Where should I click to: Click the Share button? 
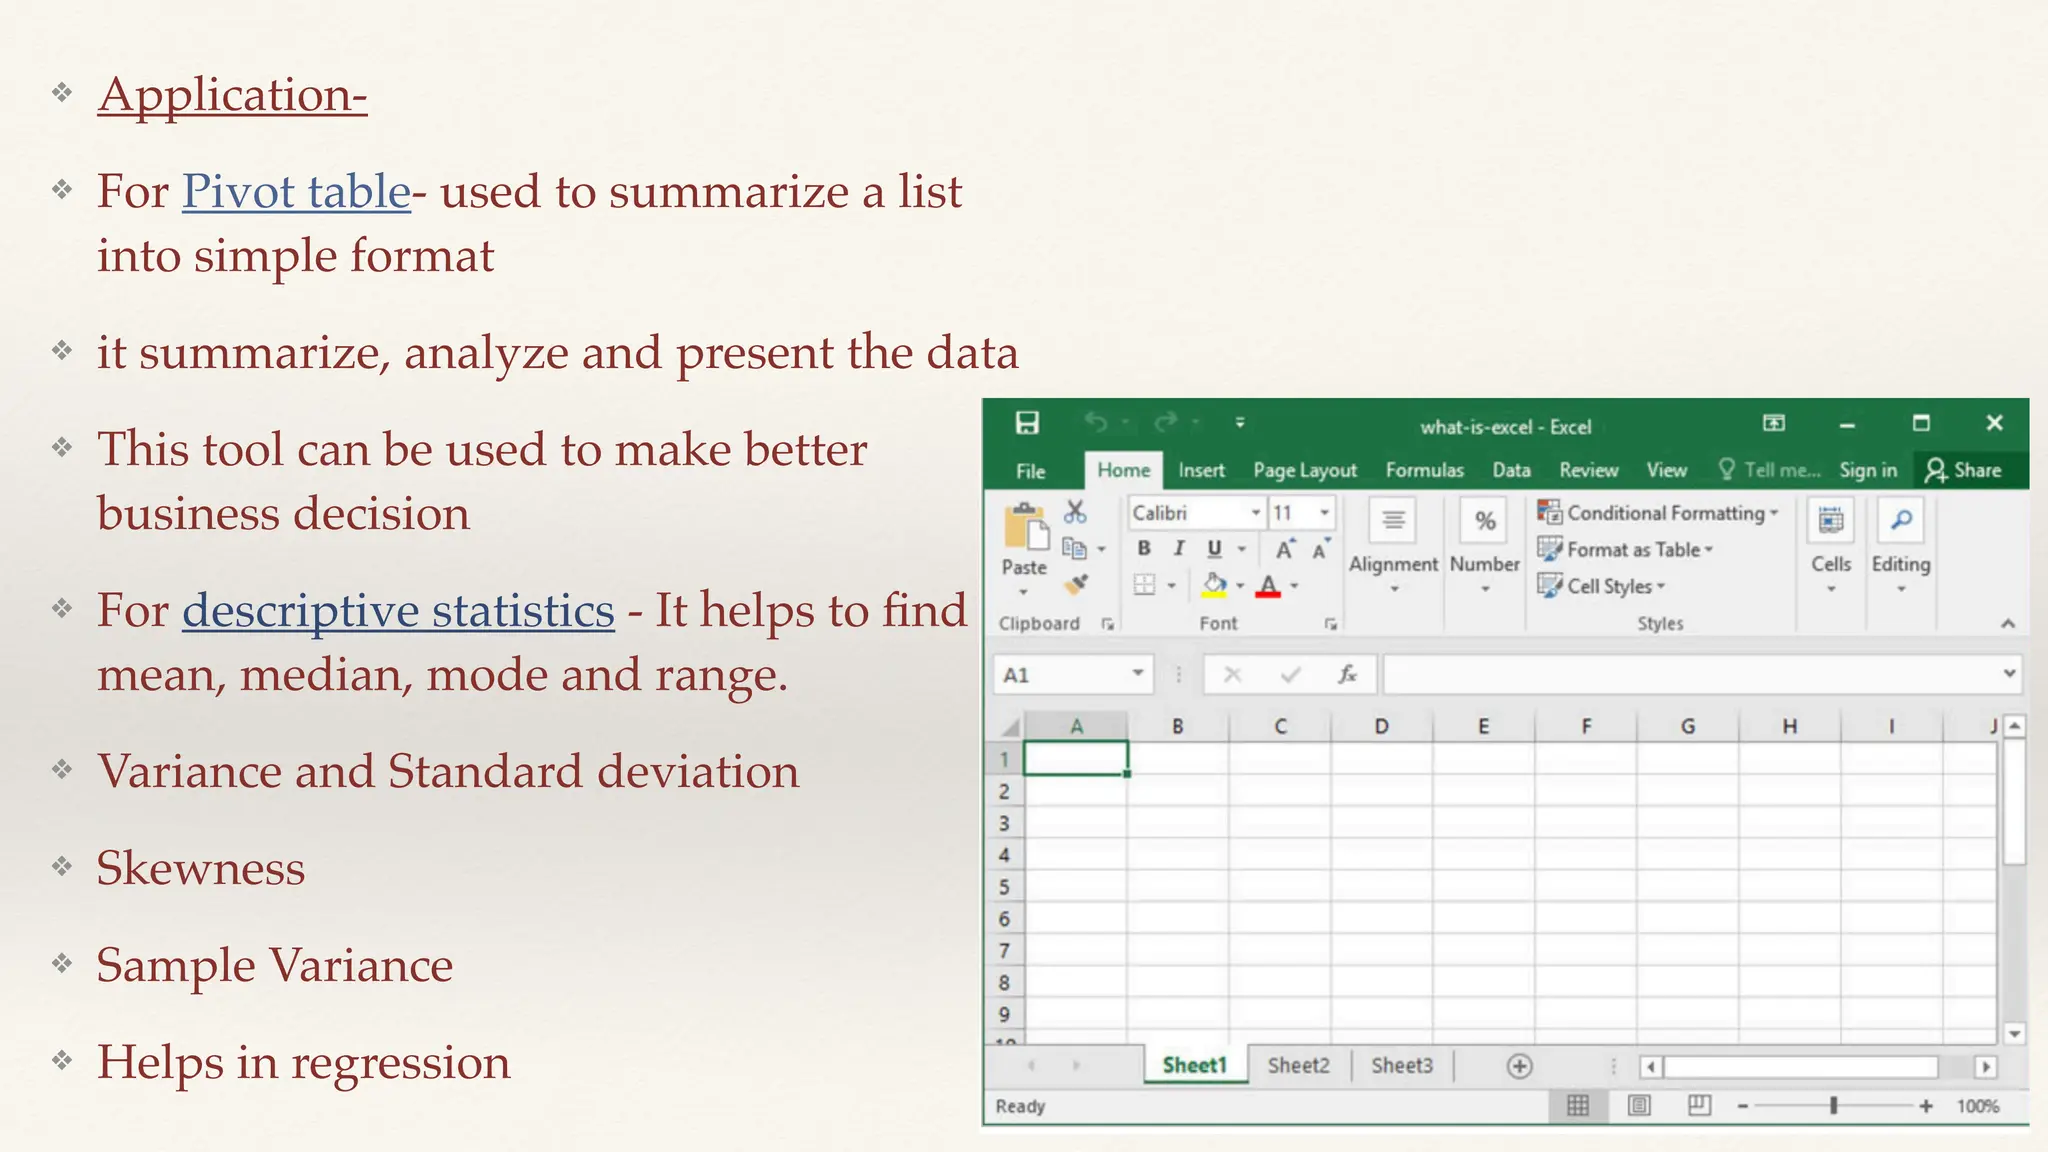click(x=1964, y=470)
